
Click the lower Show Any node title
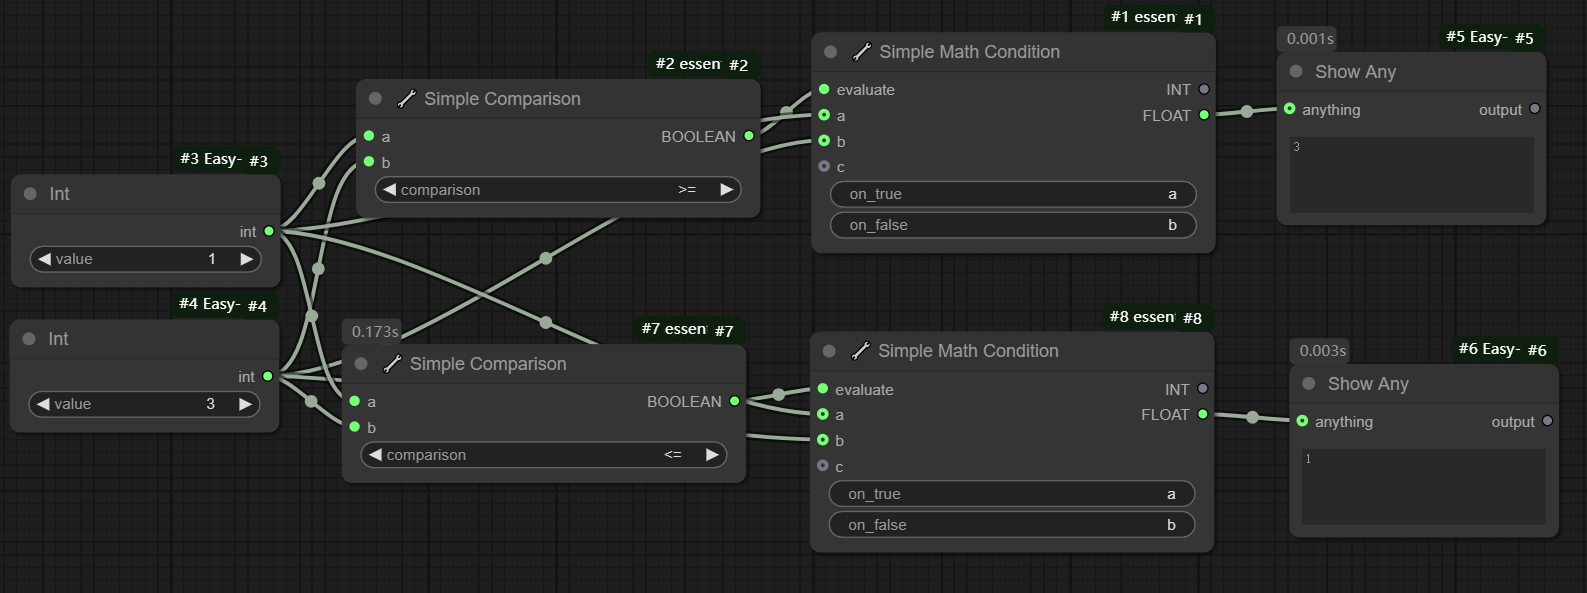(x=1367, y=384)
